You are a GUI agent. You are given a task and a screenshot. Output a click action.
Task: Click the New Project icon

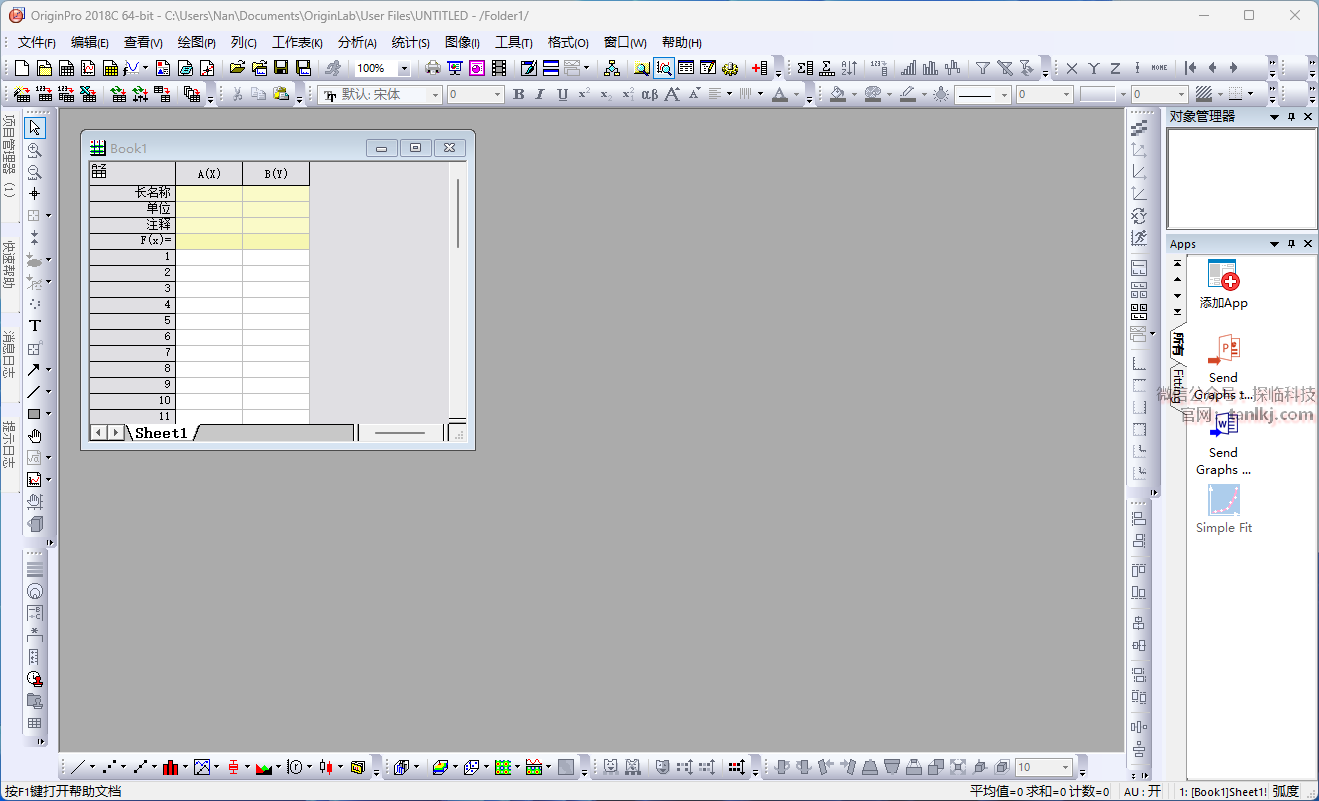(22, 68)
